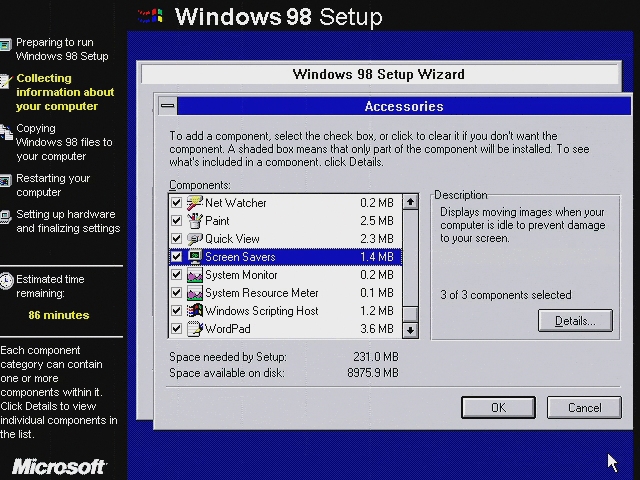Screen dimensions: 640x480
Task: Click the Setting up hardware step icon
Action: point(5,217)
